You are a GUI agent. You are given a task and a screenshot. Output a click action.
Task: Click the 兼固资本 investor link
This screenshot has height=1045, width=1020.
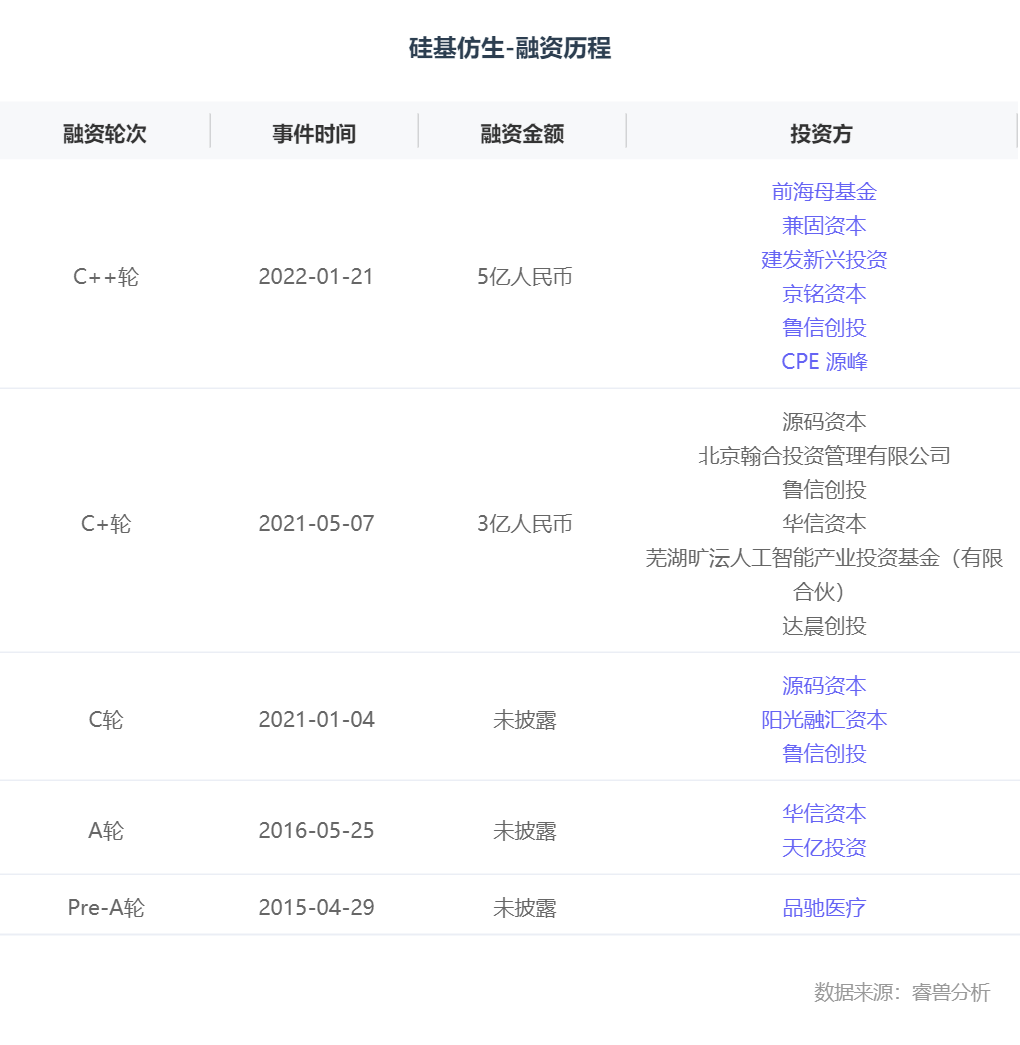[824, 226]
